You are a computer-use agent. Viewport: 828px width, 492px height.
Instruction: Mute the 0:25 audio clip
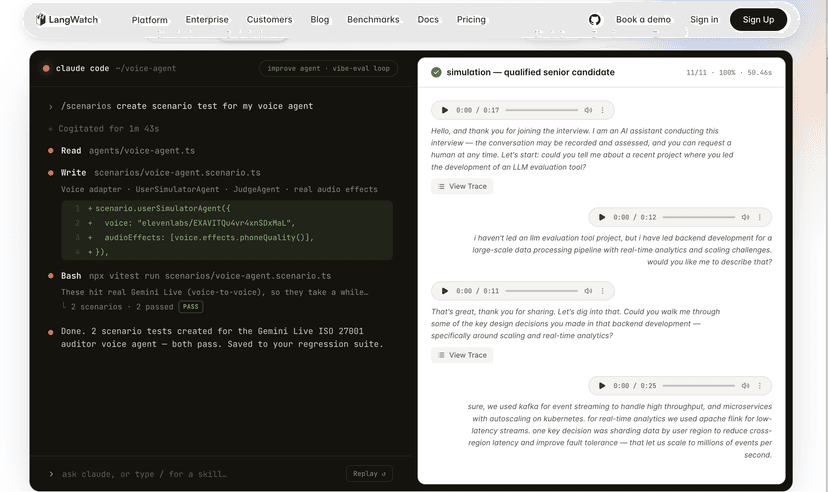[x=746, y=386]
